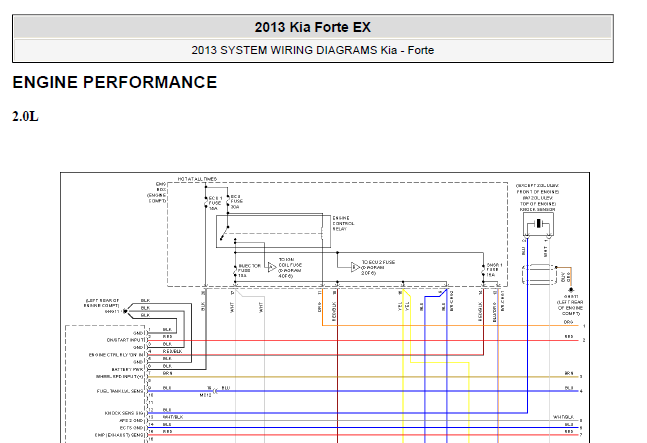
Task: Click the knock sensor symbol box
Action: tap(538, 224)
